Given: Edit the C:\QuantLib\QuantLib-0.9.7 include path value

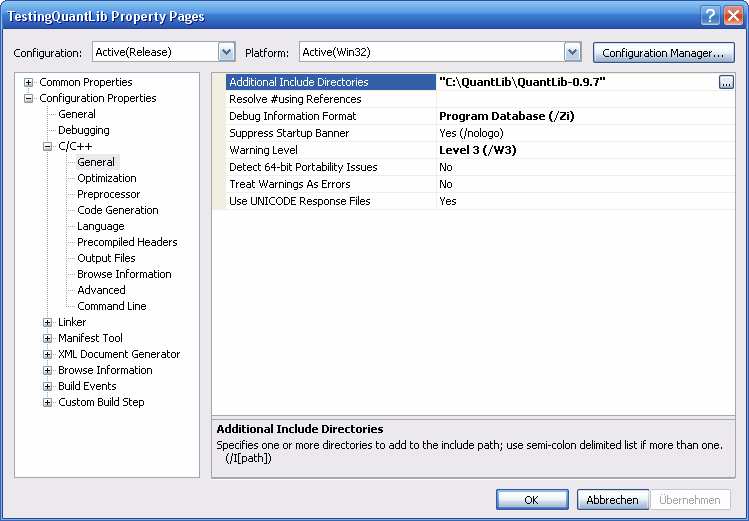Looking at the screenshot, I should point(577,82).
